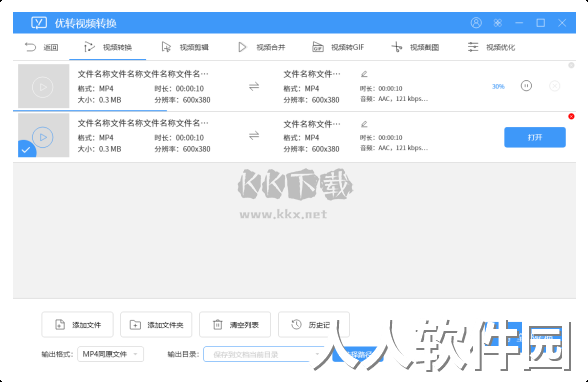
Task: Go back with the 返回 arrow
Action: 41,47
